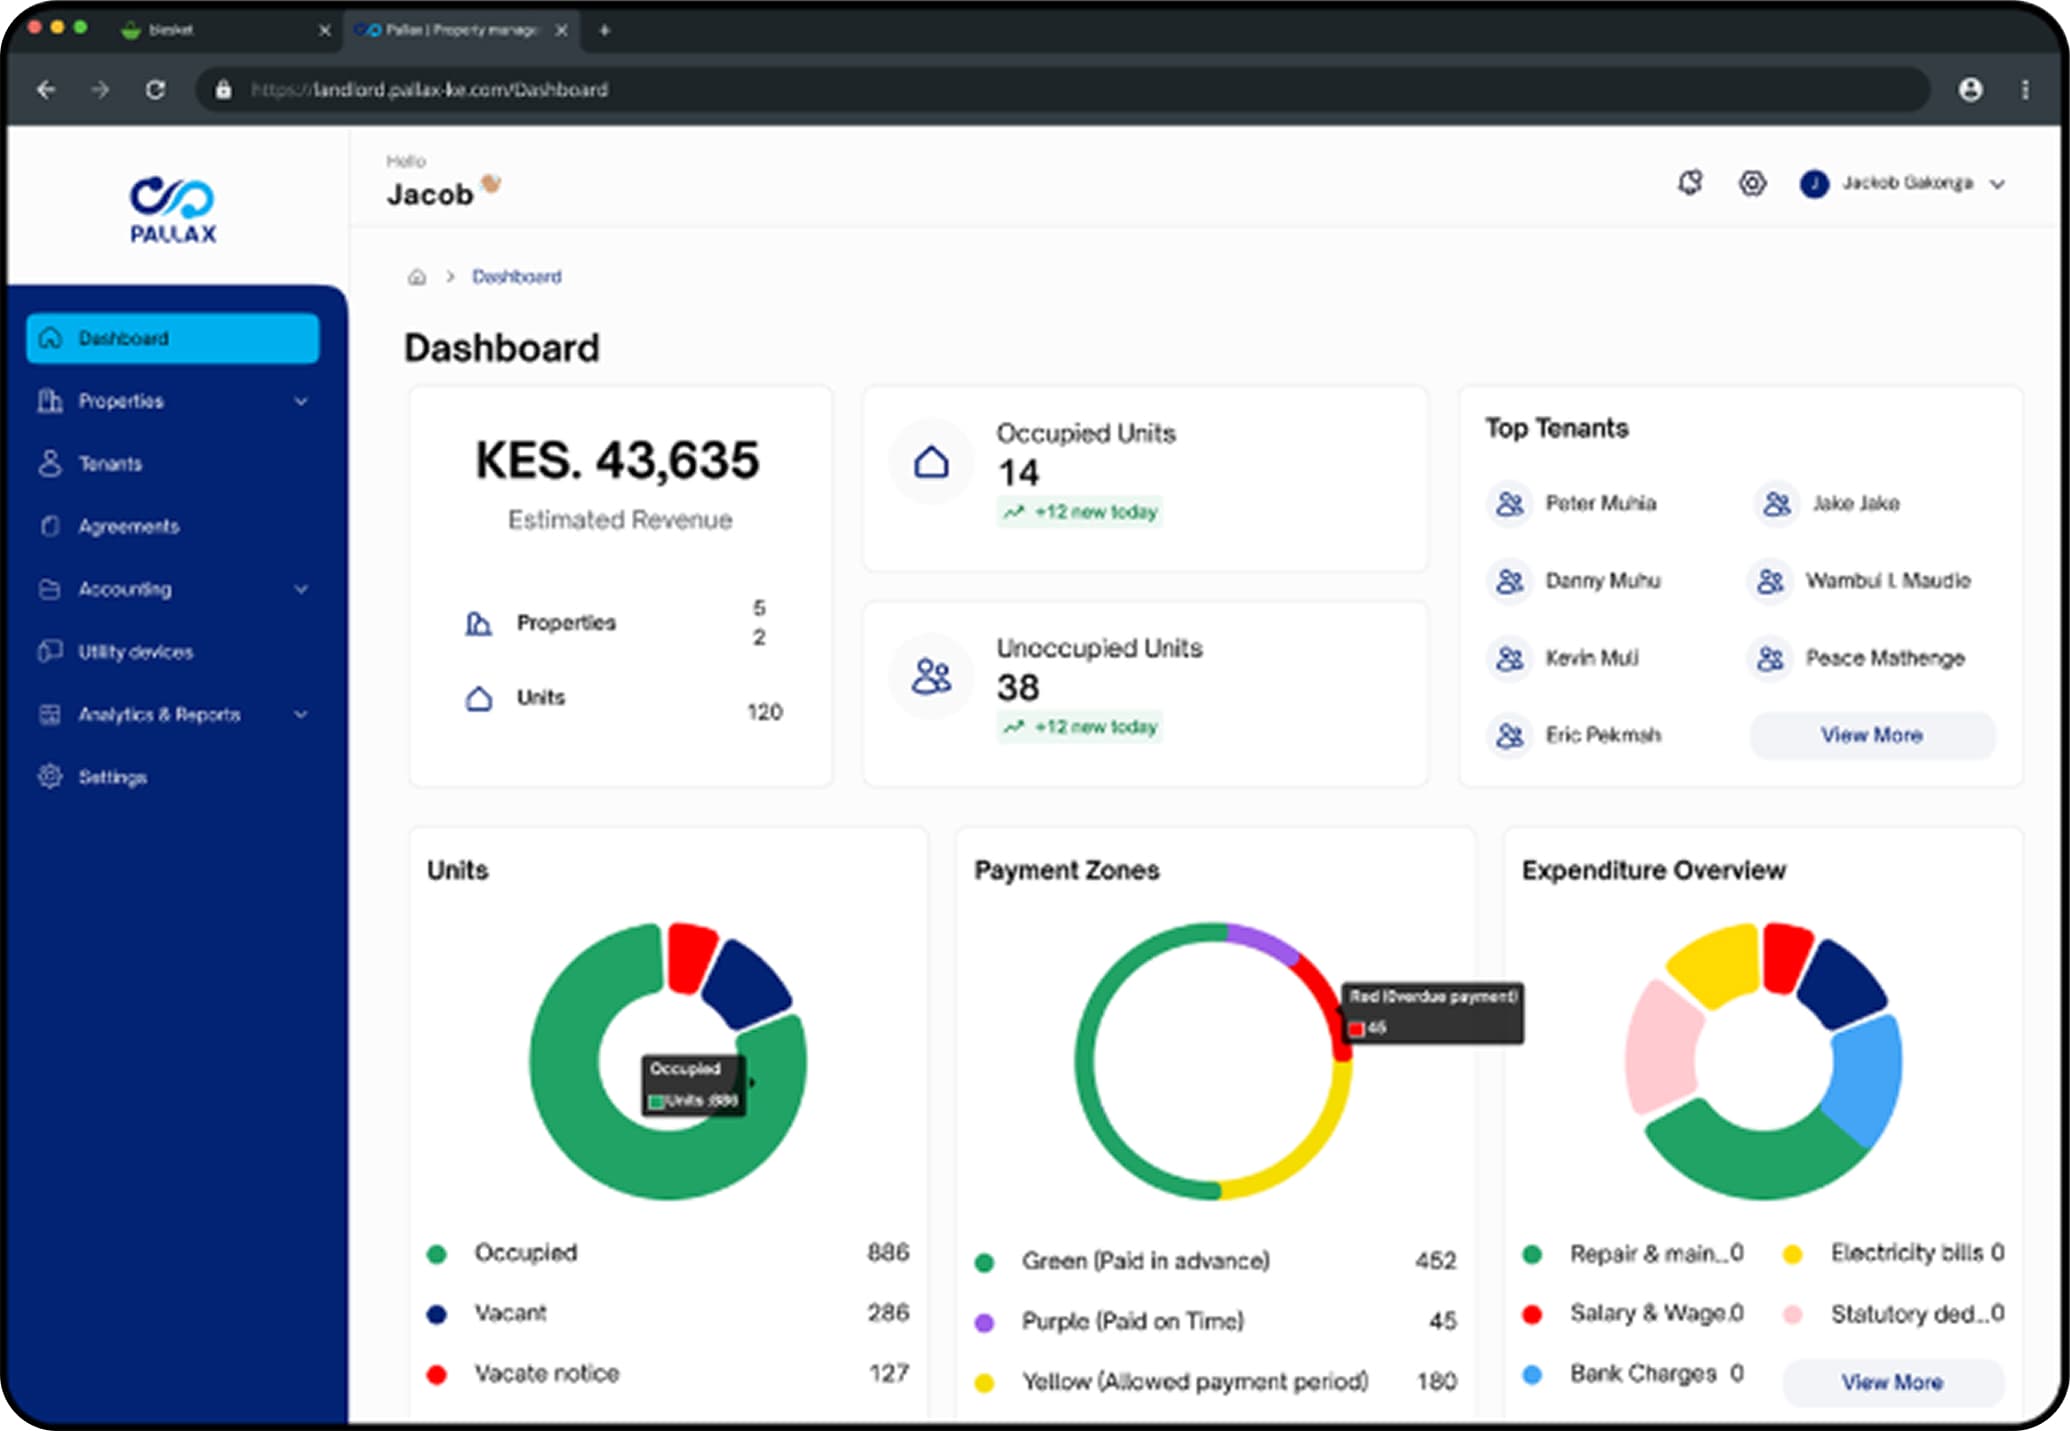2070x1431 pixels.
Task: Click the +12 new today badge under Unoccupied Units
Action: pos(1080,727)
